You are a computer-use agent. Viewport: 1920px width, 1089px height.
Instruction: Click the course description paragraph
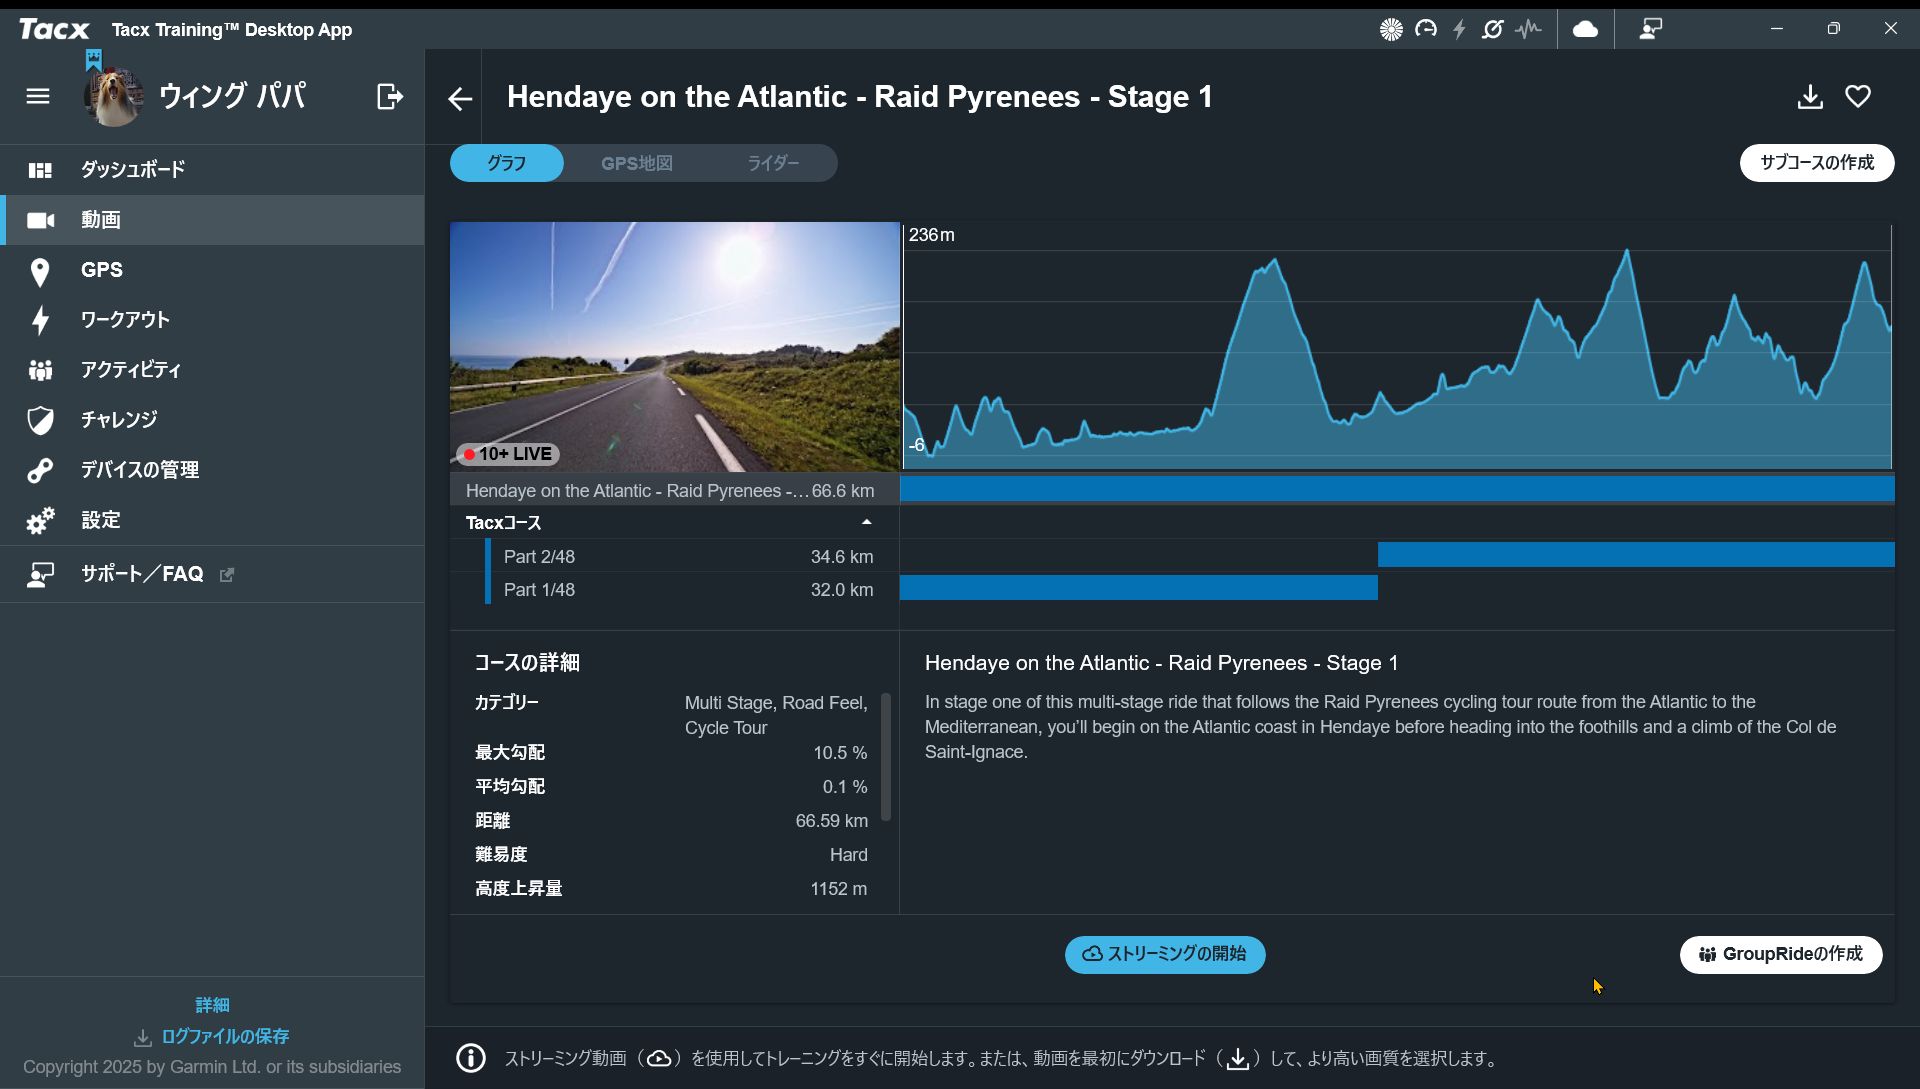pos(1380,727)
